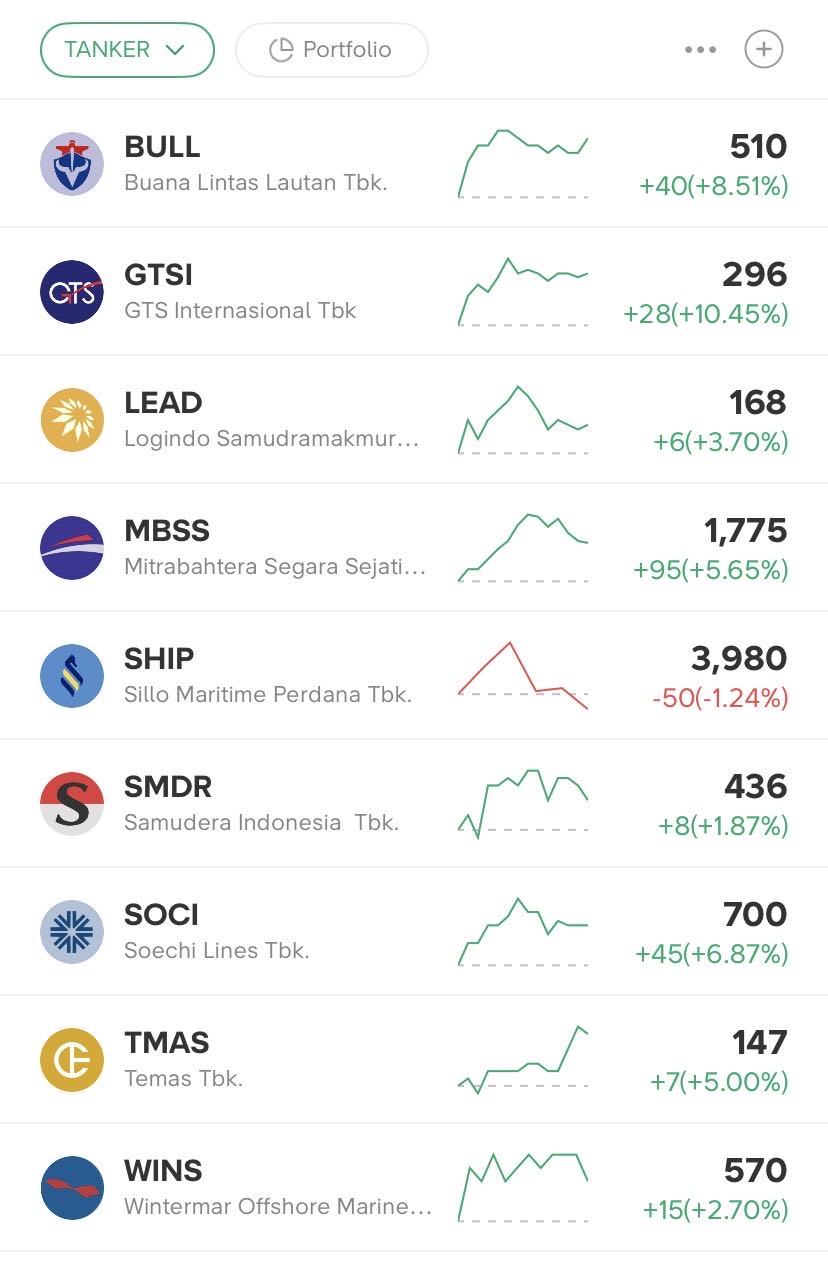Click the BULL company logo
Viewport: 828px width, 1268px height.
pyautogui.click(x=72, y=164)
